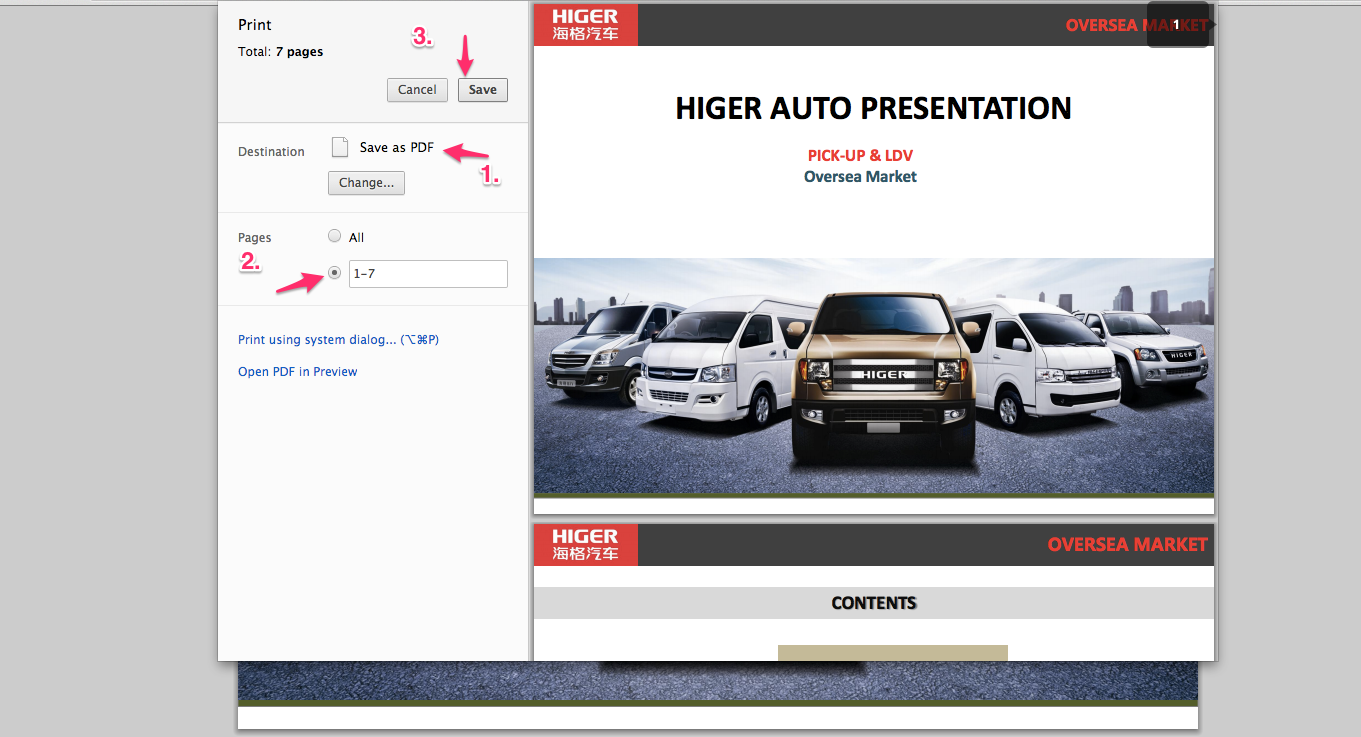Click the Save as PDF destination label
1361x737 pixels.
click(397, 148)
